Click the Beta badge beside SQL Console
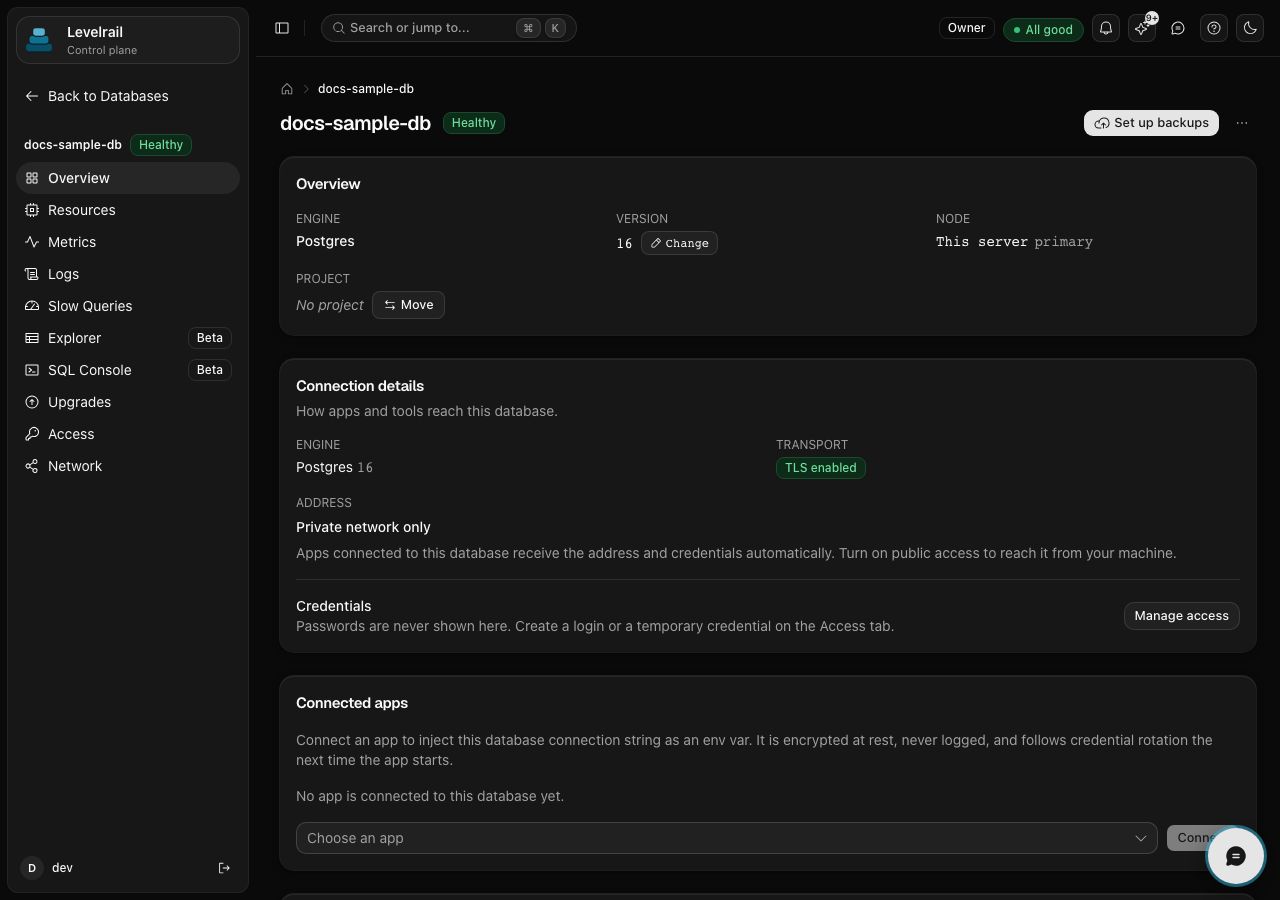1280x900 pixels. [210, 370]
